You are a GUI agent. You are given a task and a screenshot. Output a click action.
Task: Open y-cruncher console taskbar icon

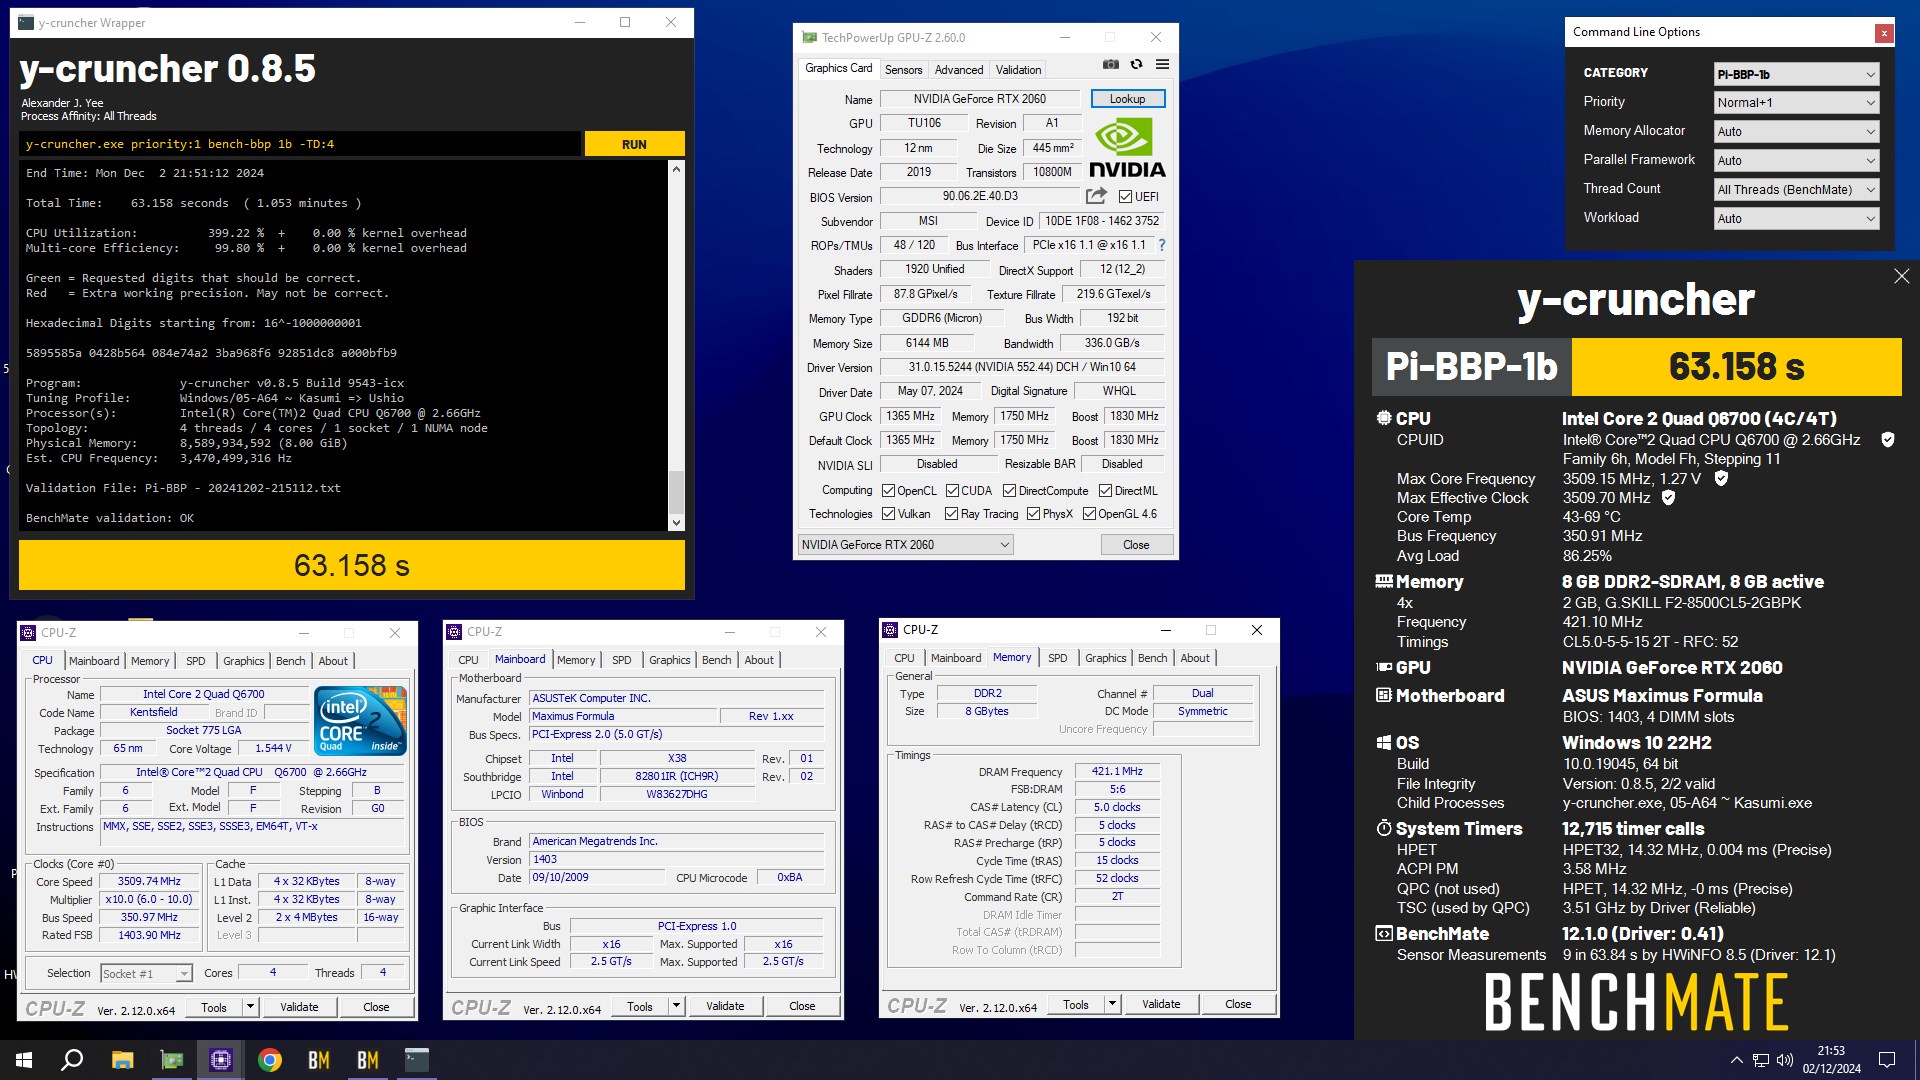[417, 1060]
